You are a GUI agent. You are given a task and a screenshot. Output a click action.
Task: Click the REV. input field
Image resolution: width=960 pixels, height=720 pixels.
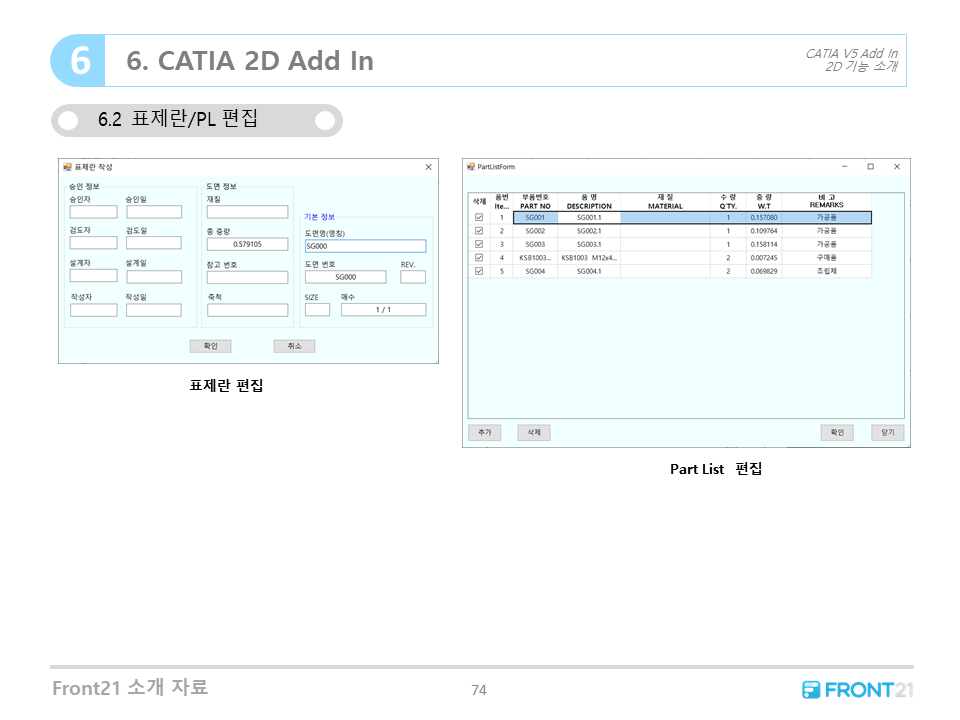pyautogui.click(x=413, y=277)
